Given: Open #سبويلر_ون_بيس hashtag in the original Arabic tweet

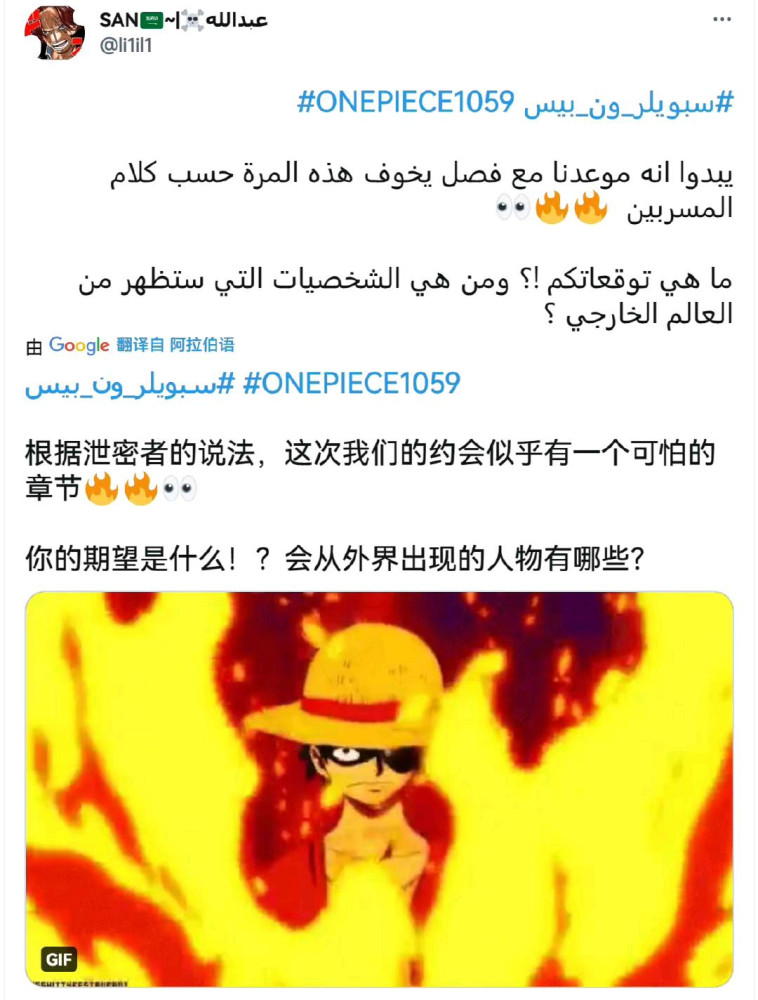Looking at the screenshot, I should pos(629,103).
